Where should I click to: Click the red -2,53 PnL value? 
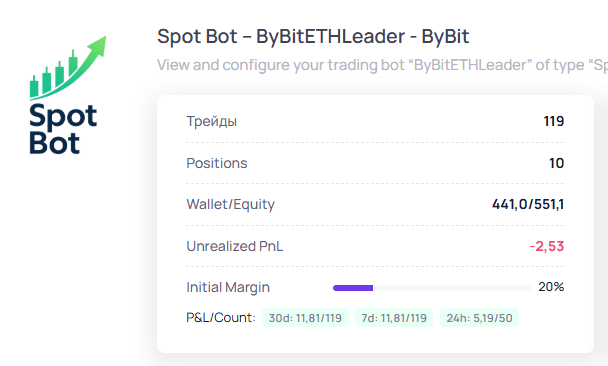point(547,246)
